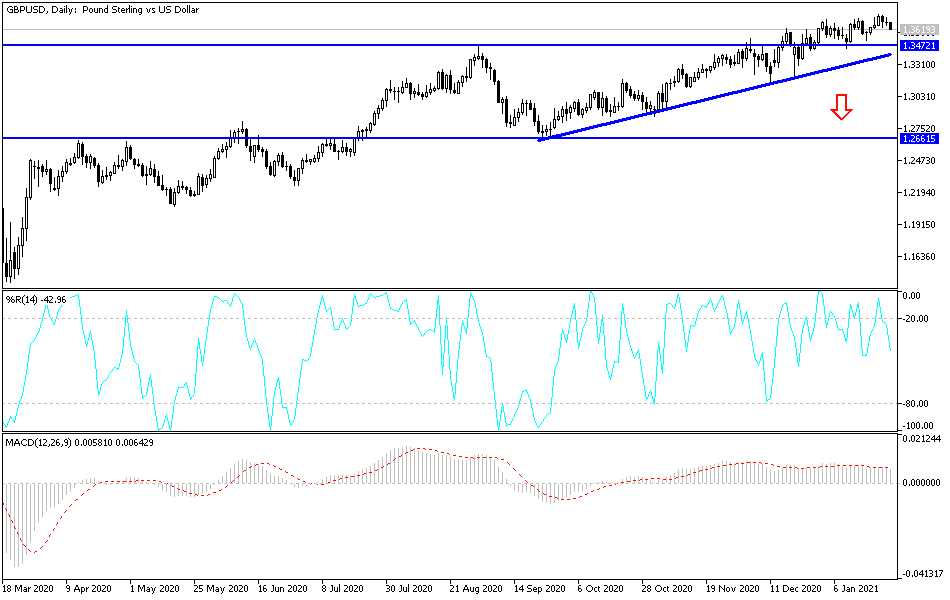Image resolution: width=950 pixels, height=600 pixels.
Task: Select the red down arrow object
Action: (x=841, y=105)
